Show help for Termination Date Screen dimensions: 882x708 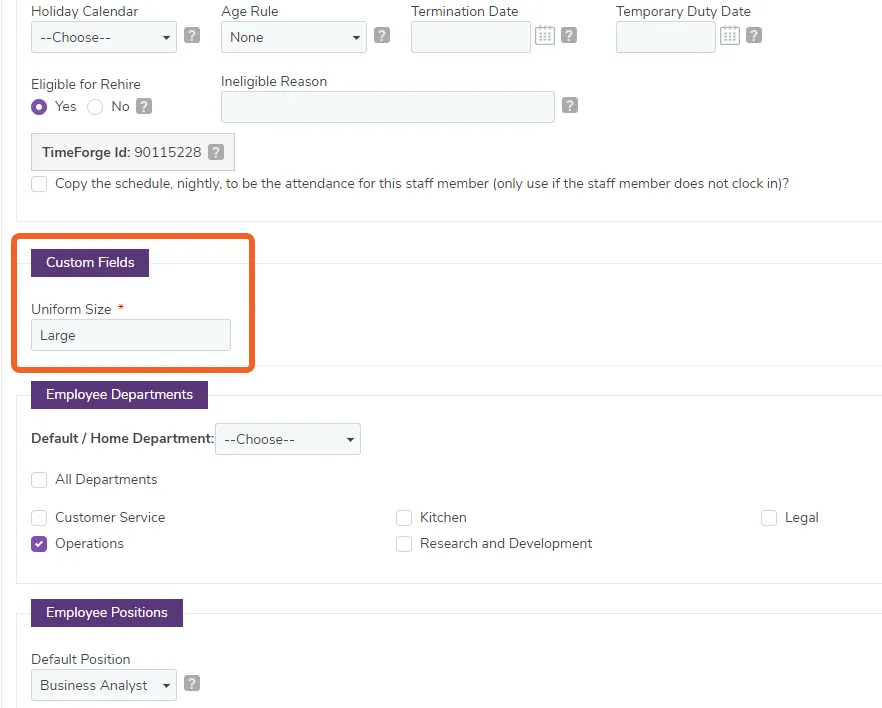[x=569, y=35]
